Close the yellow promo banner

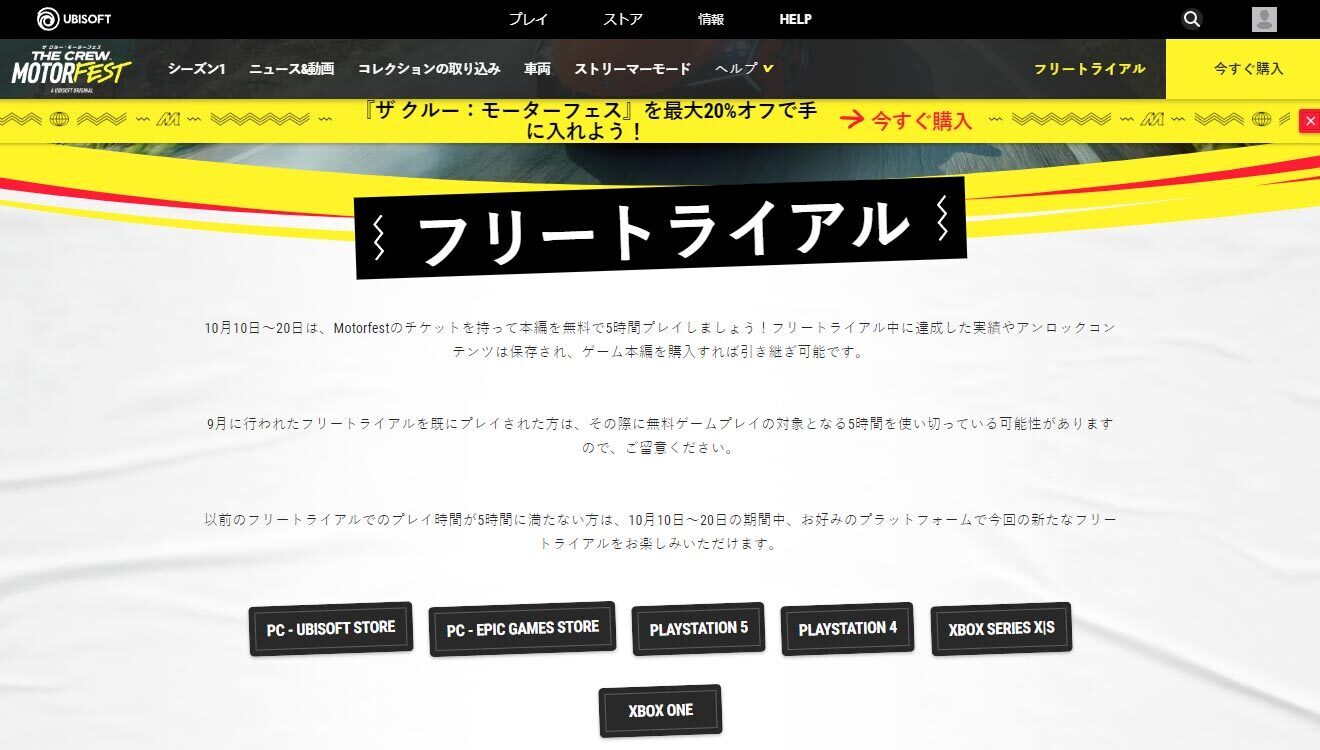point(1309,121)
